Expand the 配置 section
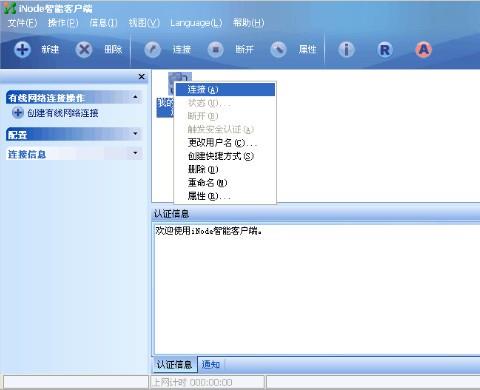Image resolution: width=480 pixels, height=390 pixels. tap(135, 133)
